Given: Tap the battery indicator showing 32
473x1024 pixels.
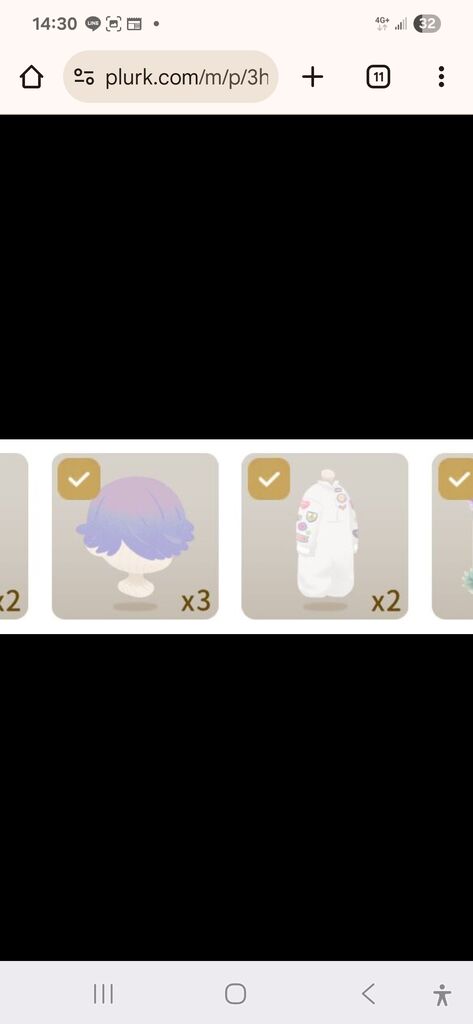Looking at the screenshot, I should pos(427,24).
